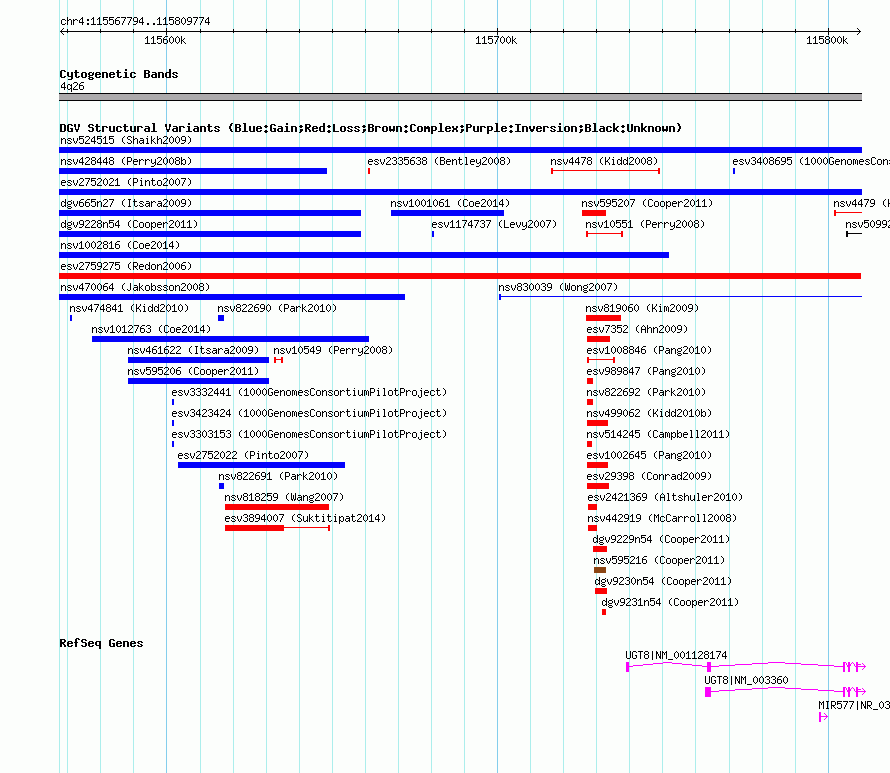890x773 pixels.
Task: Click nsv1012763 (Coe2014) label
Action: coord(151,329)
